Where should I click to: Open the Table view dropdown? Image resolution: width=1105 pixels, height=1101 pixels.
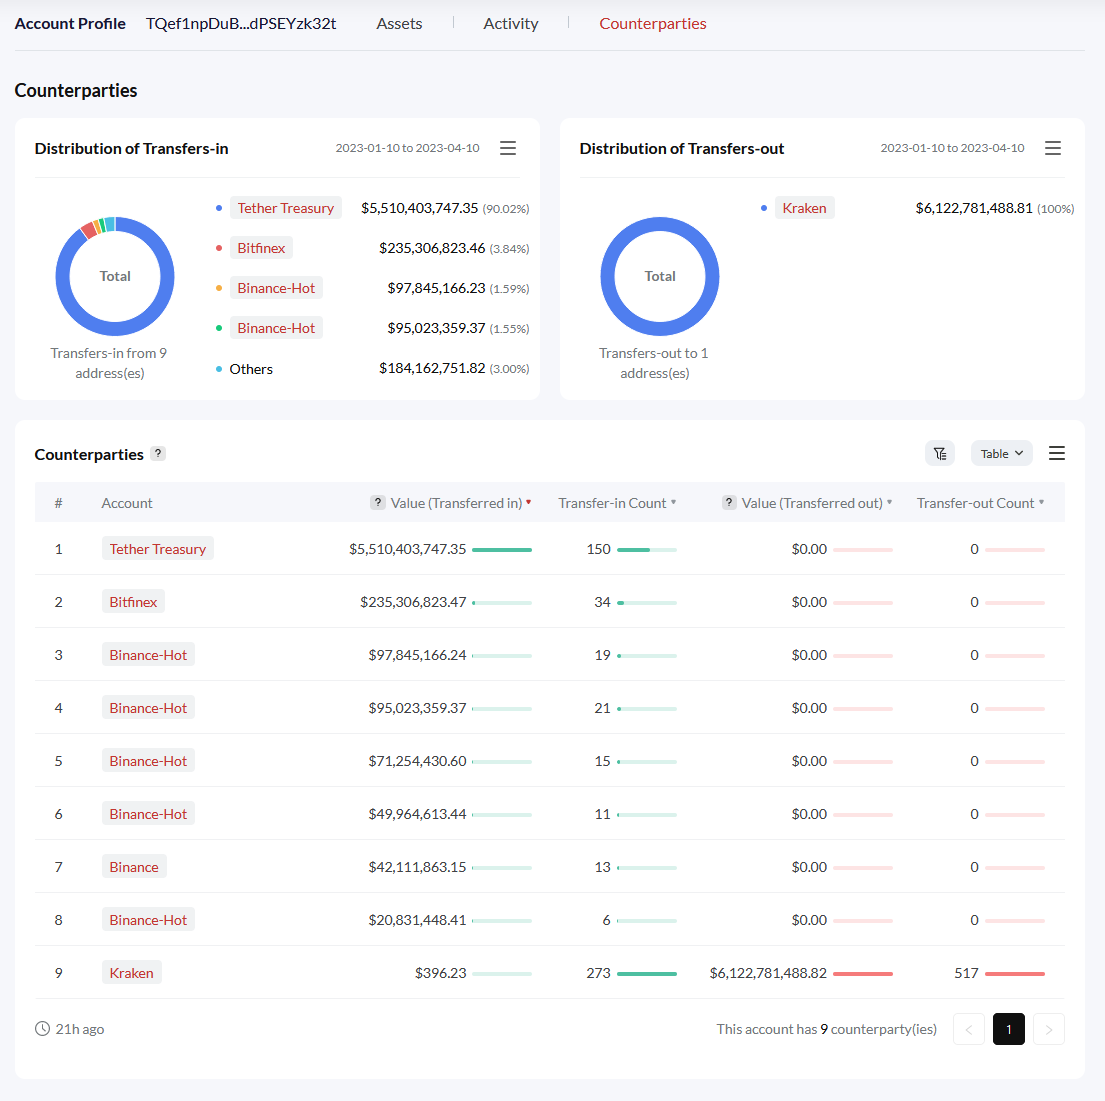1001,453
